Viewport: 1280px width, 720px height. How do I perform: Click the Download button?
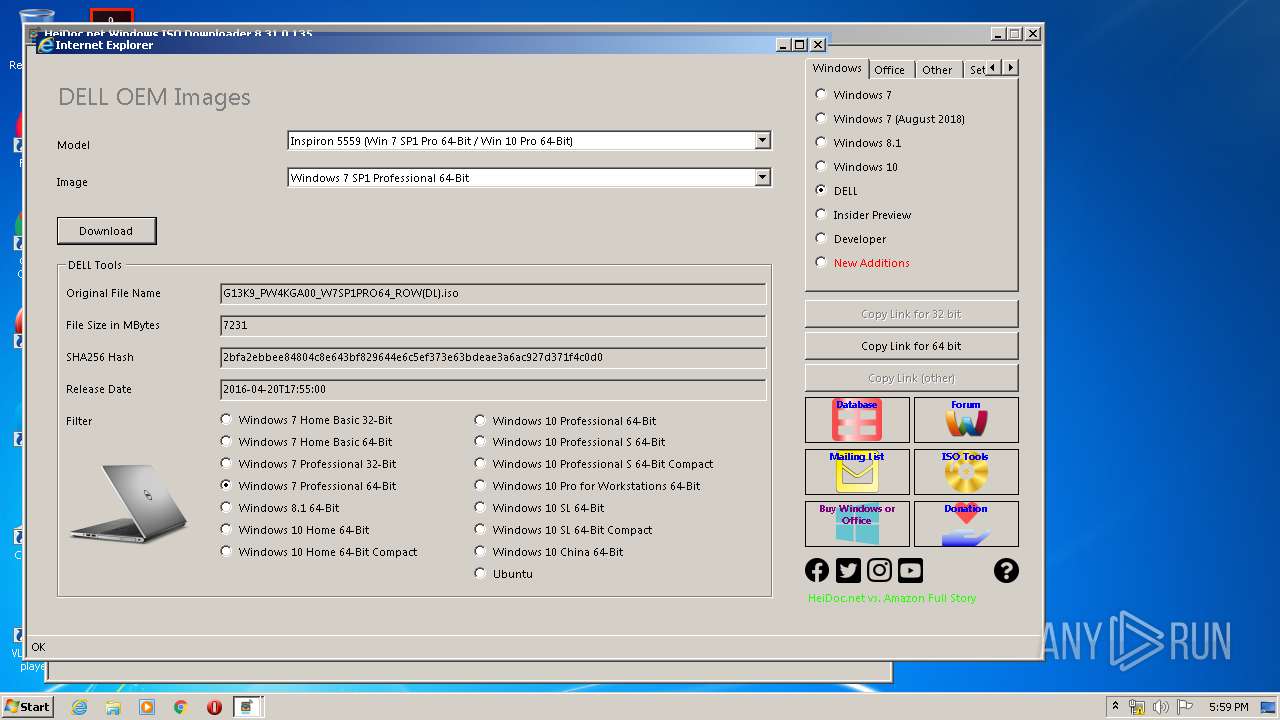pyautogui.click(x=106, y=231)
